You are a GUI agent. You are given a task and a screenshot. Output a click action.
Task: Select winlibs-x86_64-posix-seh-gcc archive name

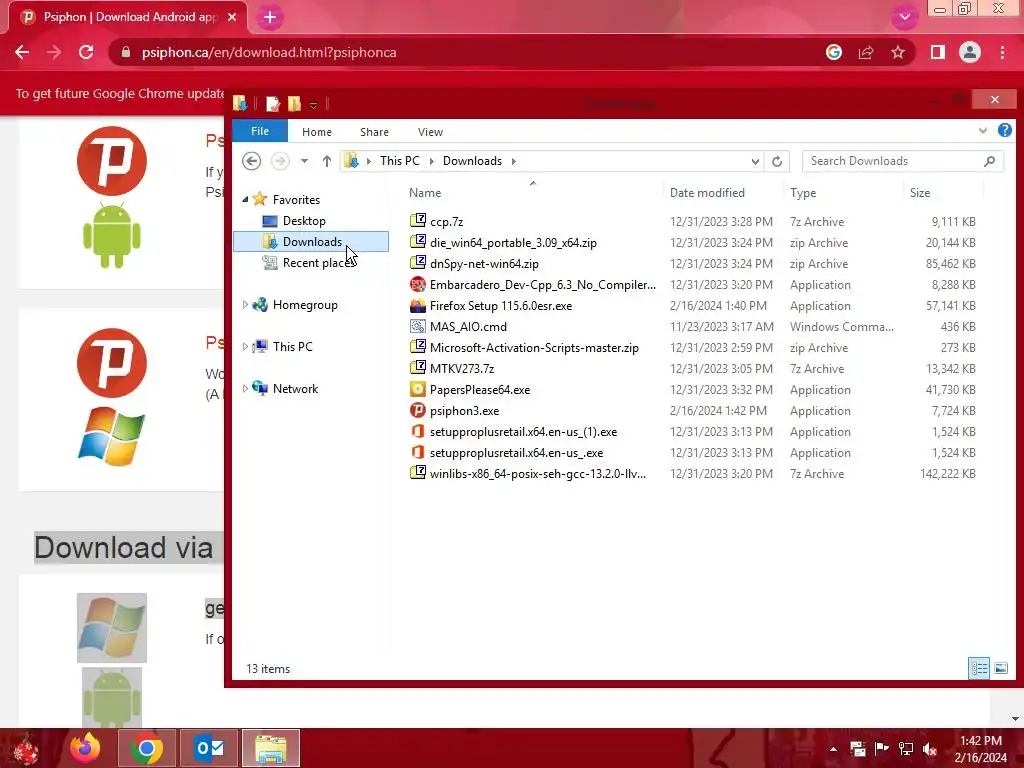[x=537, y=474]
